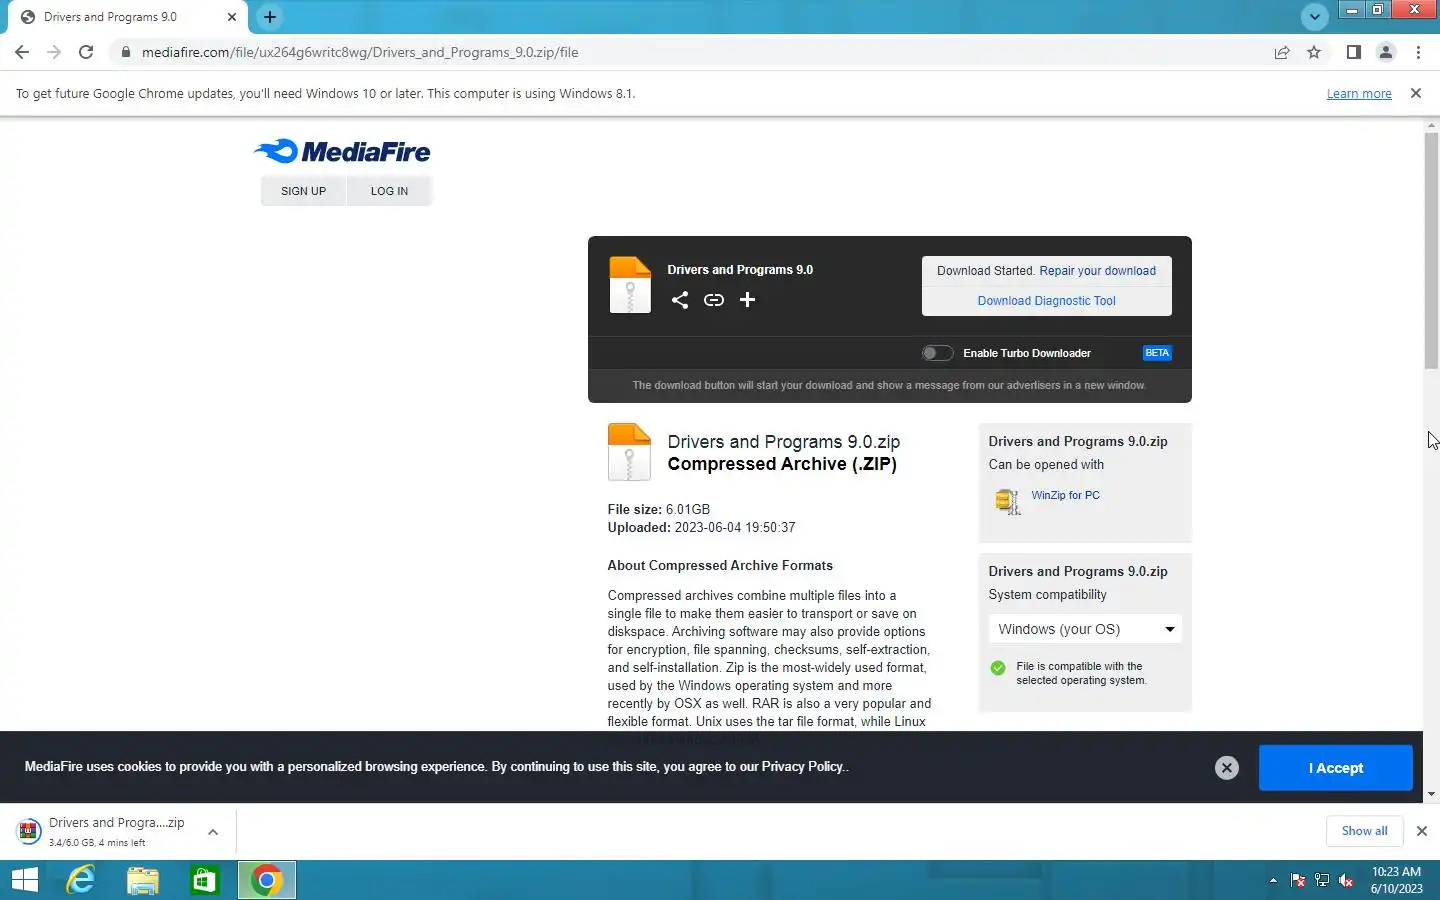
Task: Copy link using the chain link icon
Action: click(714, 300)
